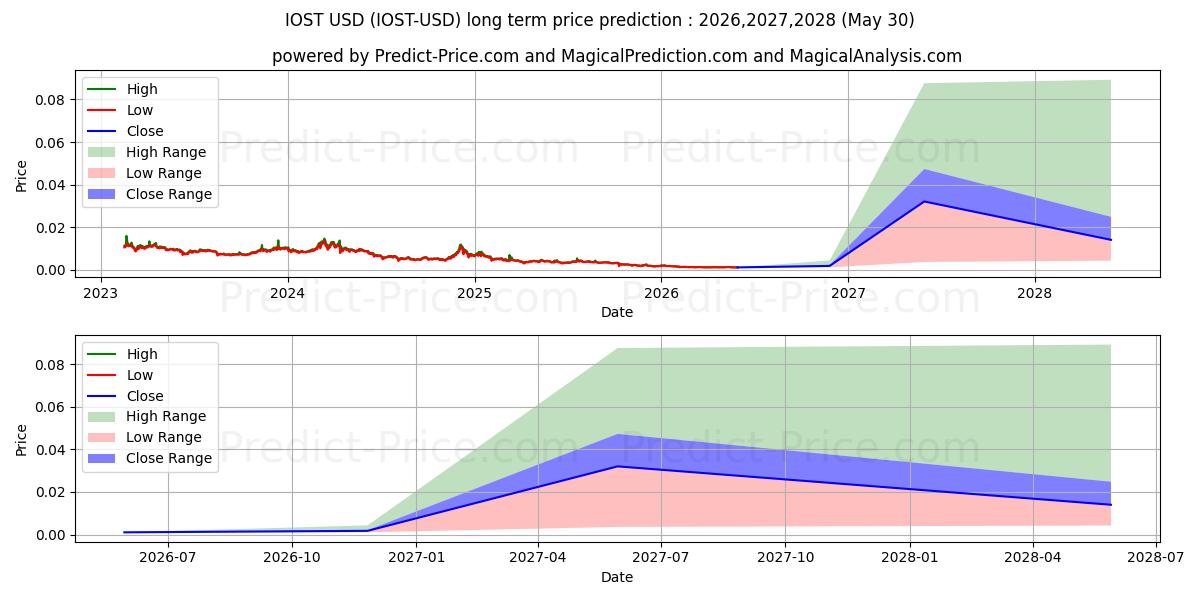The width and height of the screenshot is (1200, 600).
Task: Click the pink Low Range swatch in bottom legend
Action: (102, 438)
